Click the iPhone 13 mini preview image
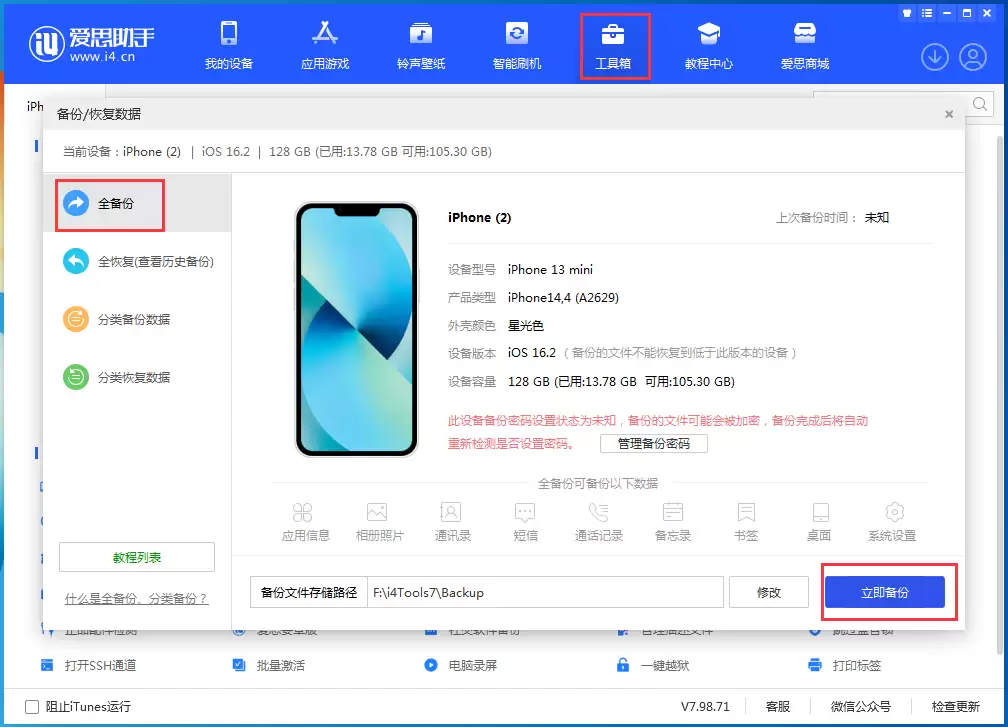 pyautogui.click(x=356, y=329)
